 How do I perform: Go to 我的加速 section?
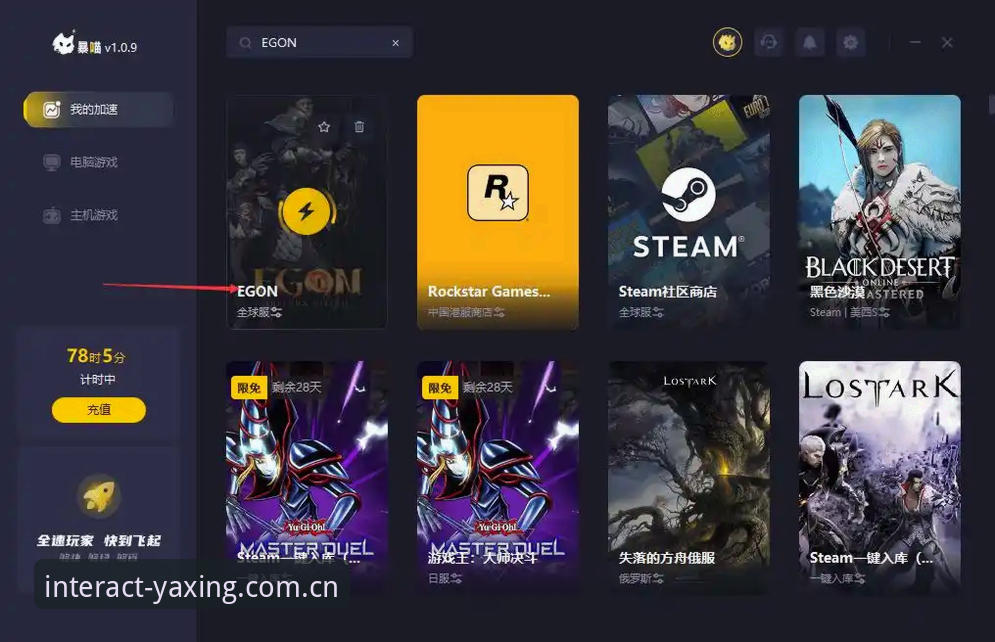pyautogui.click(x=98, y=109)
